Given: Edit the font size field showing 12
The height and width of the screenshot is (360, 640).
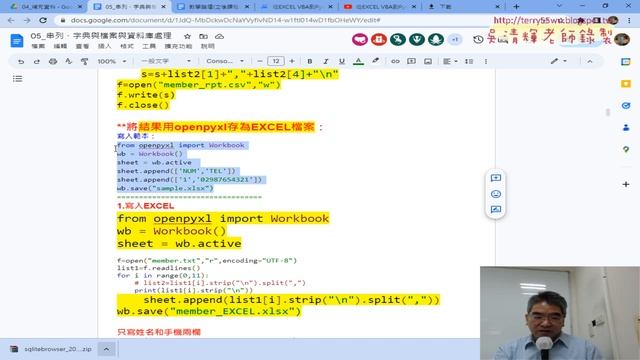Looking at the screenshot, I should (x=276, y=61).
